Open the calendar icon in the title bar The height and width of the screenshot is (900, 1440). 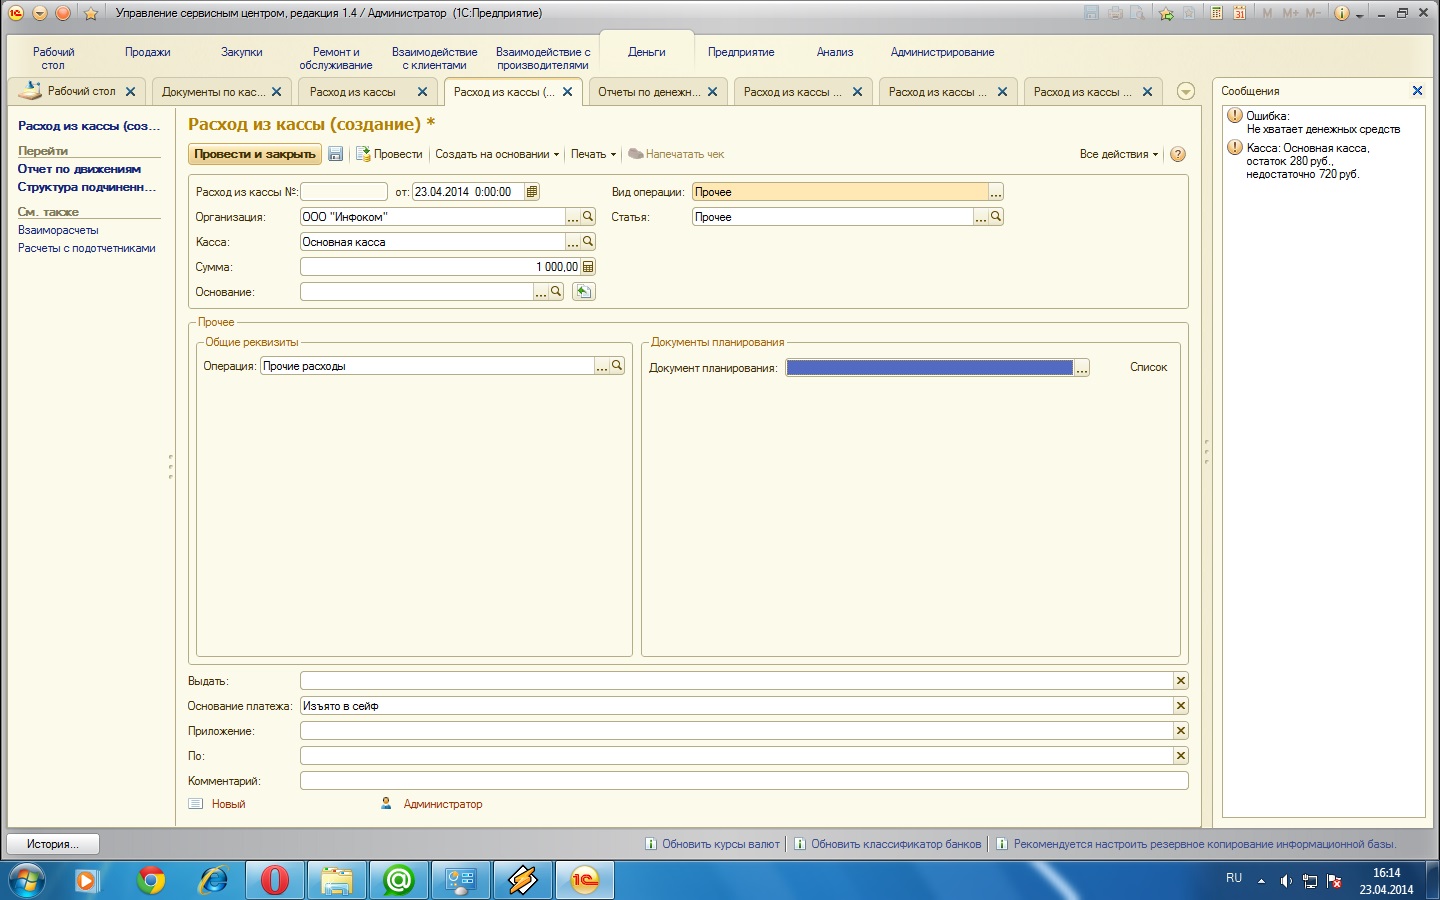point(1239,13)
